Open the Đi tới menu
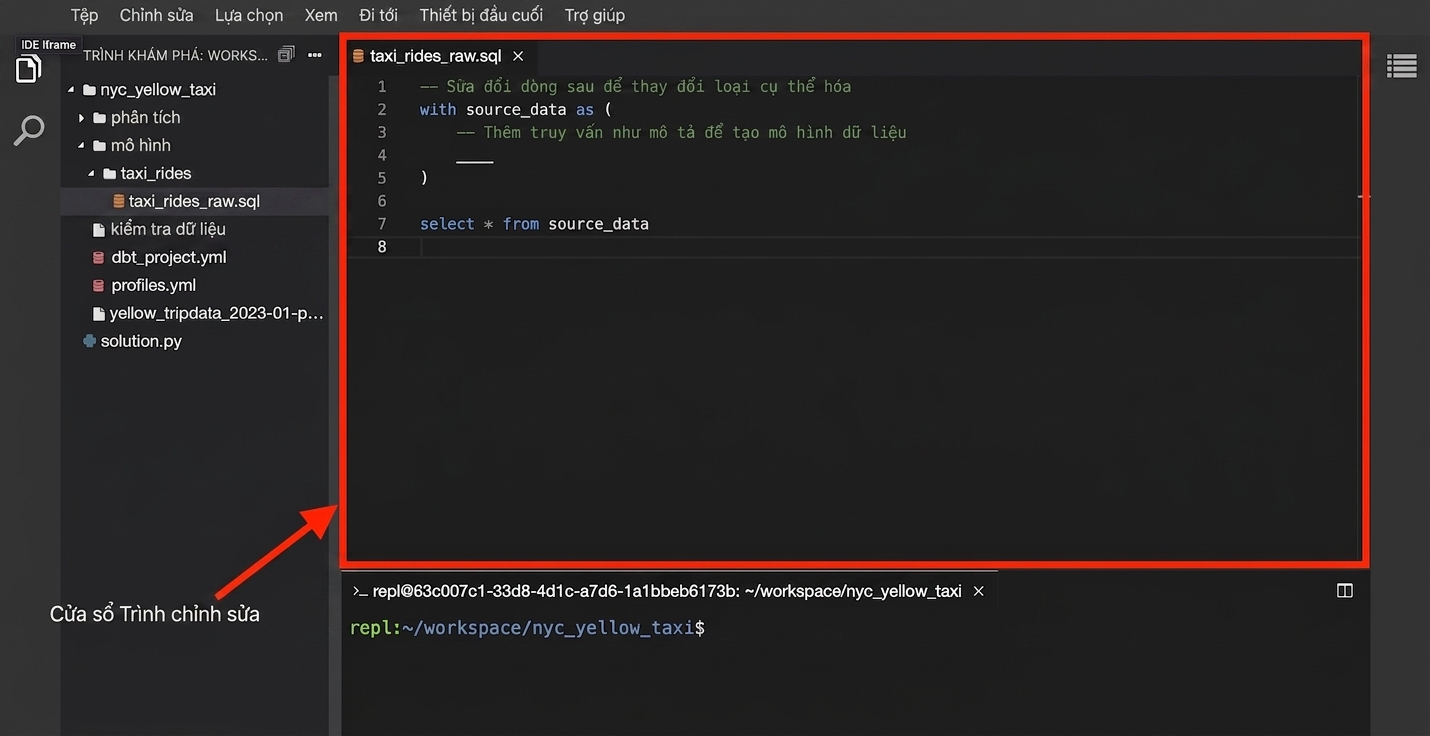This screenshot has width=1430, height=736. pyautogui.click(x=379, y=15)
